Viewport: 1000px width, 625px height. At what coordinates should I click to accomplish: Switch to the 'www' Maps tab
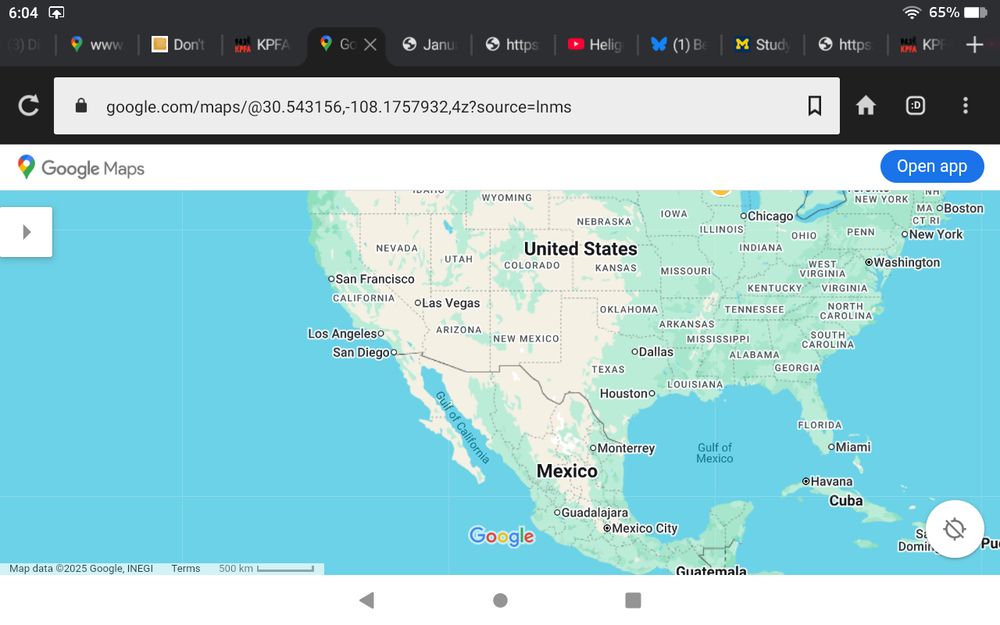tap(97, 44)
